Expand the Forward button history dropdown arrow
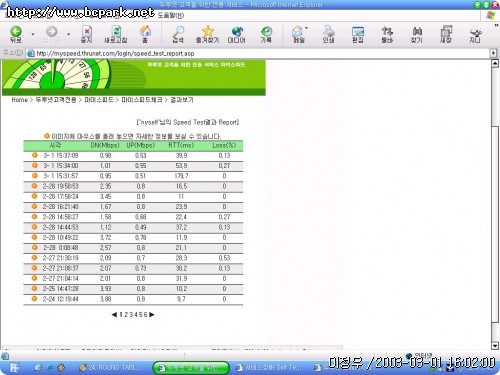The width and height of the screenshot is (500, 375). tap(68, 34)
